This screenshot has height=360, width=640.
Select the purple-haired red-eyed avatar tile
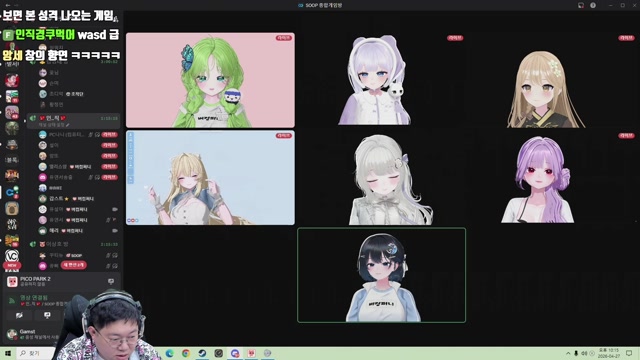tap(553, 178)
